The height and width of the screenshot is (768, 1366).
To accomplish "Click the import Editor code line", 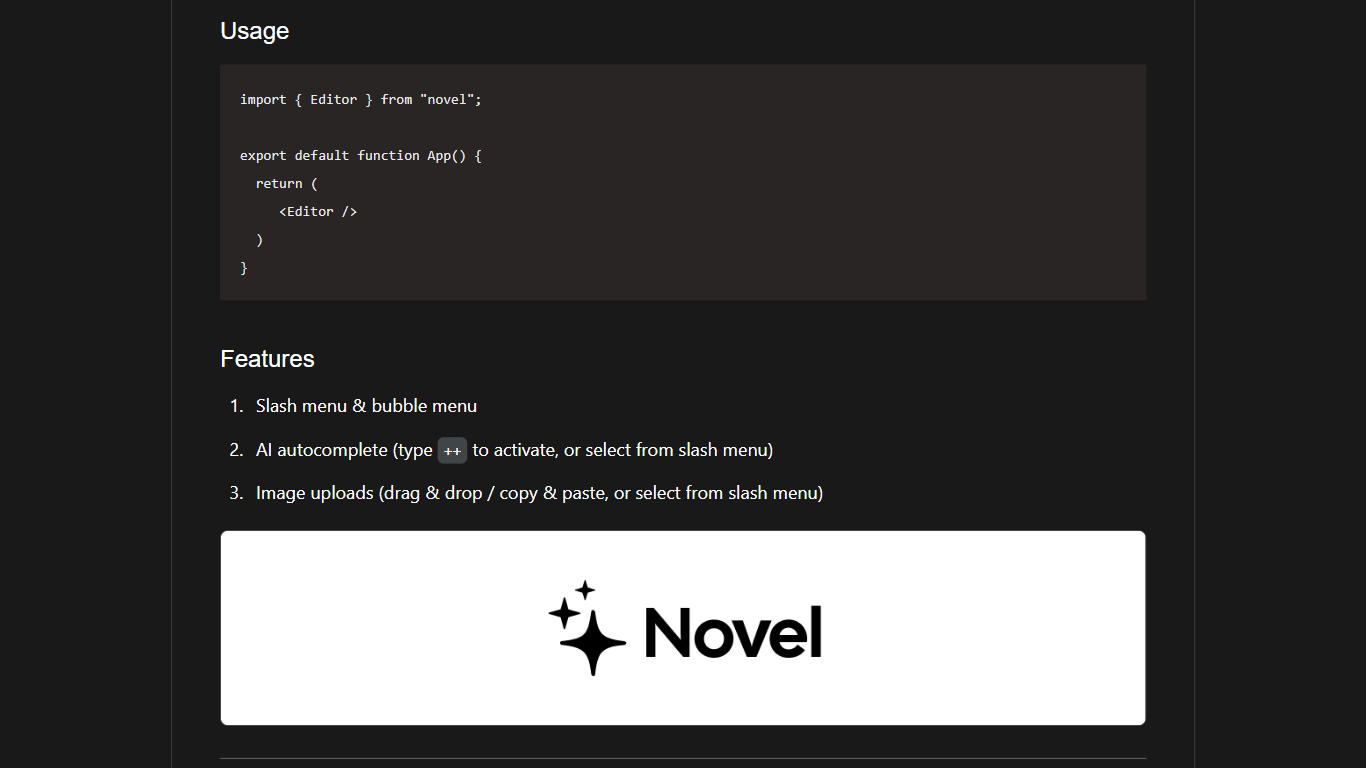I will [x=361, y=100].
